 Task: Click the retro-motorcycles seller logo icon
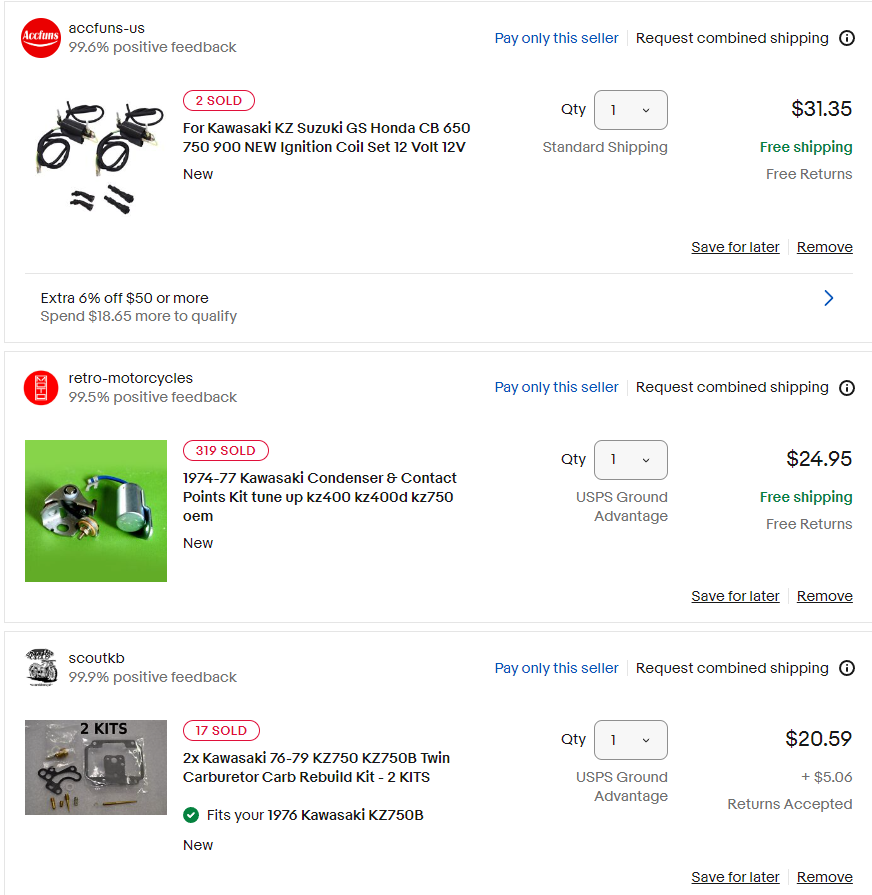[41, 388]
